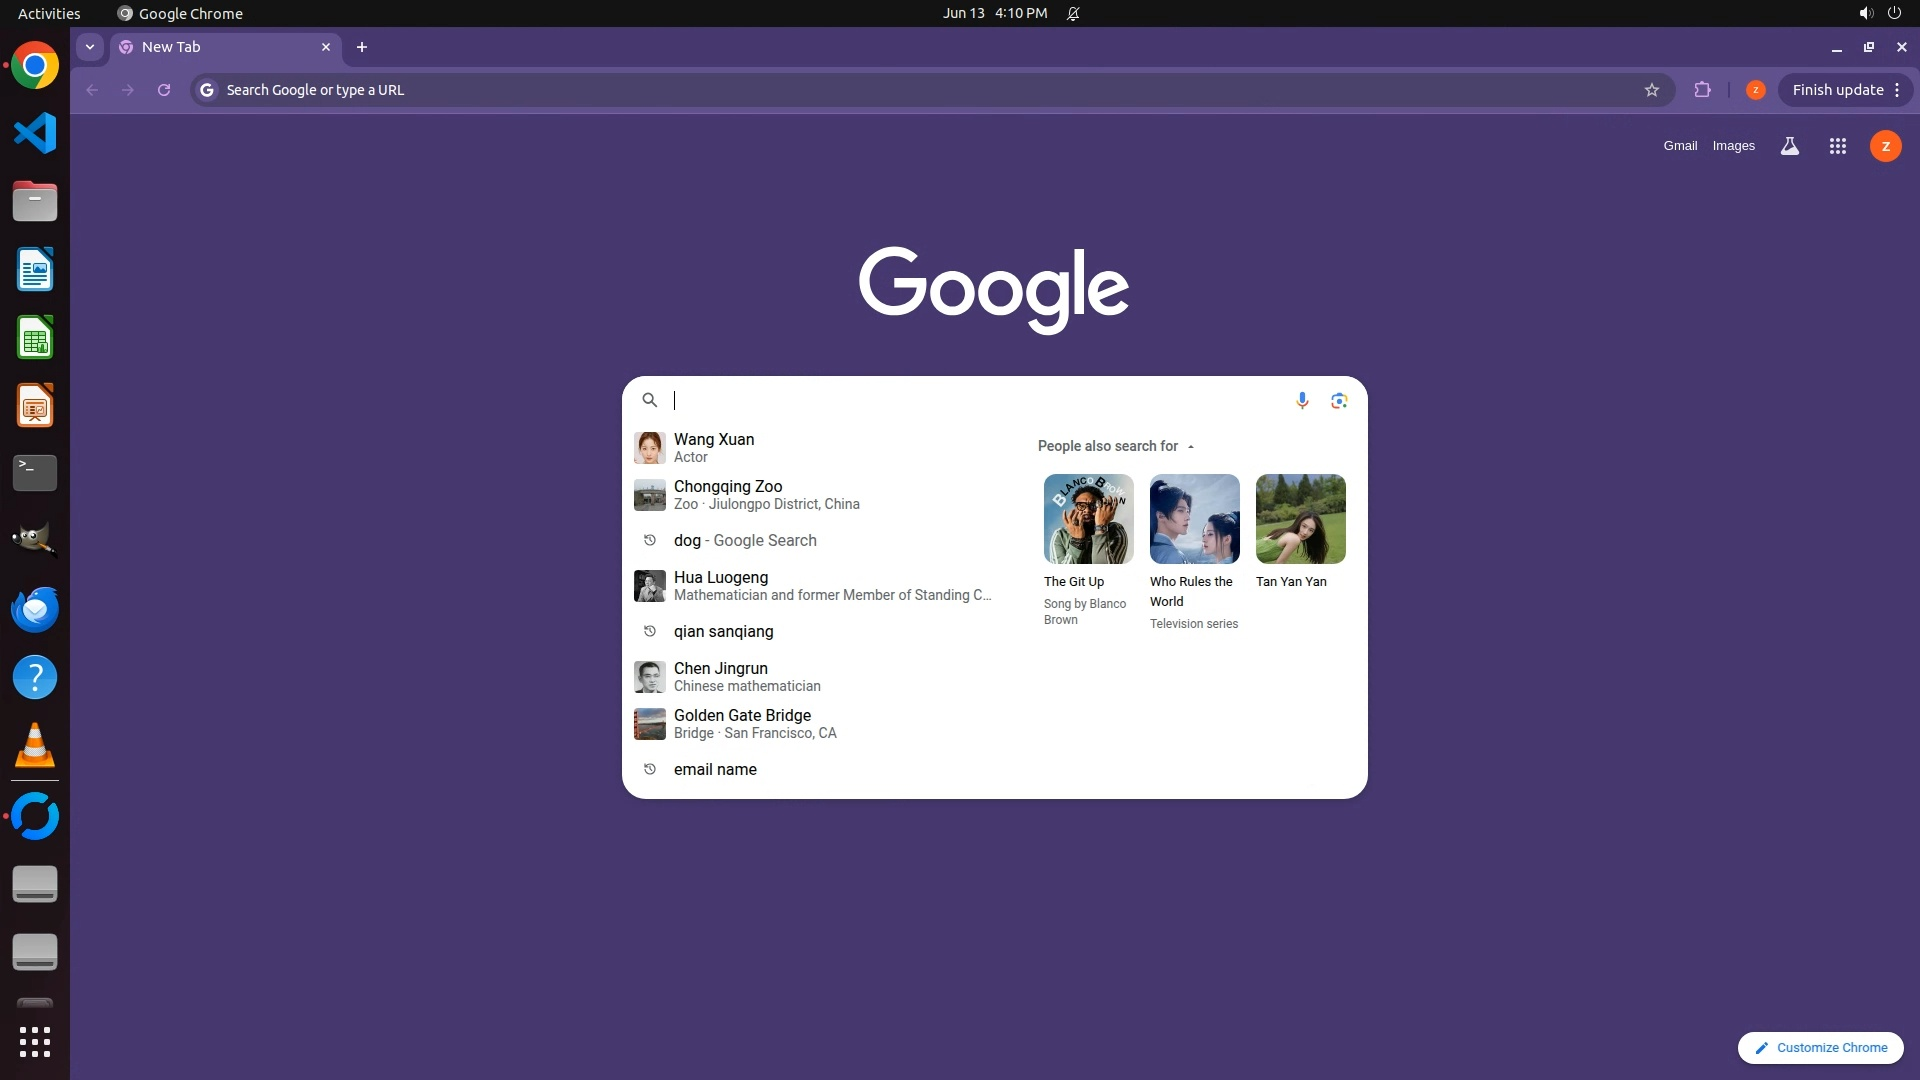This screenshot has height=1080, width=1920.
Task: Collapse the People also search for section
Action: (1190, 446)
